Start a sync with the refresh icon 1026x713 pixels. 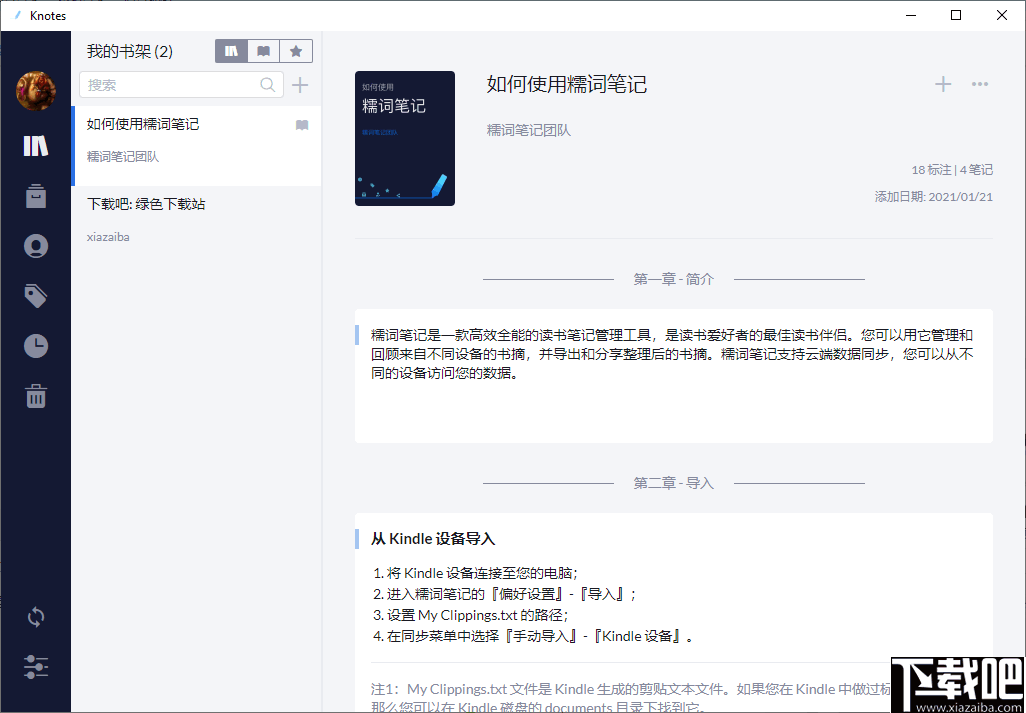[x=36, y=617]
